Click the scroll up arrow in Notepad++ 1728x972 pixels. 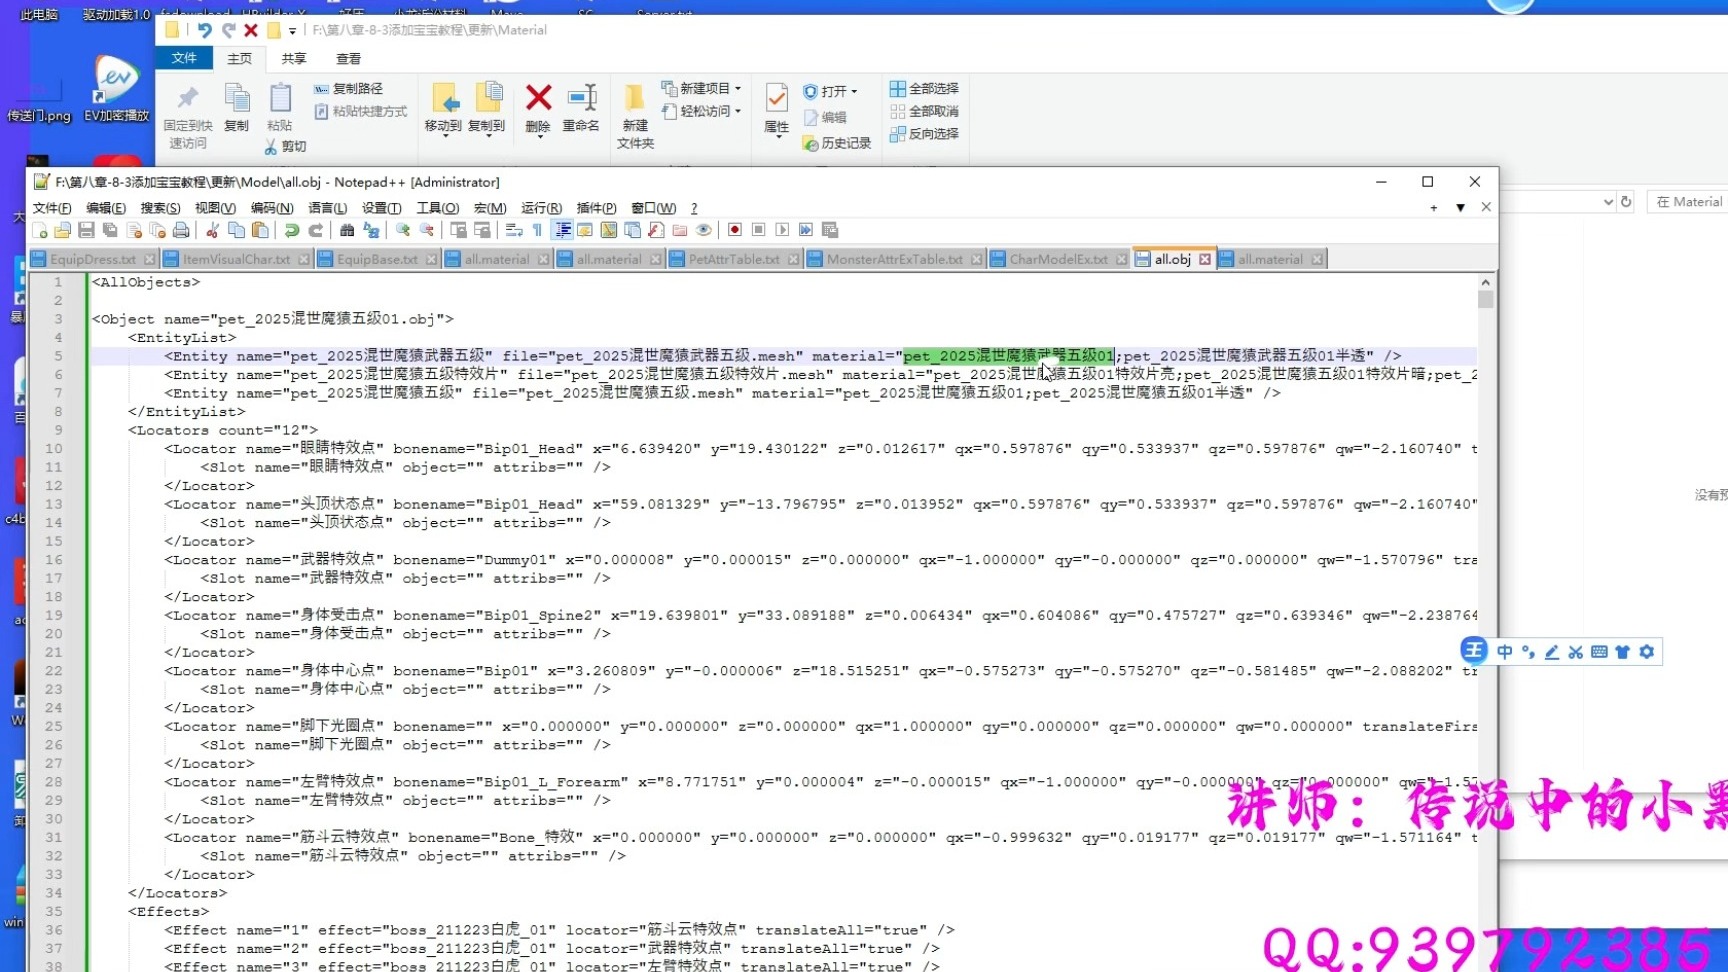coord(1486,282)
